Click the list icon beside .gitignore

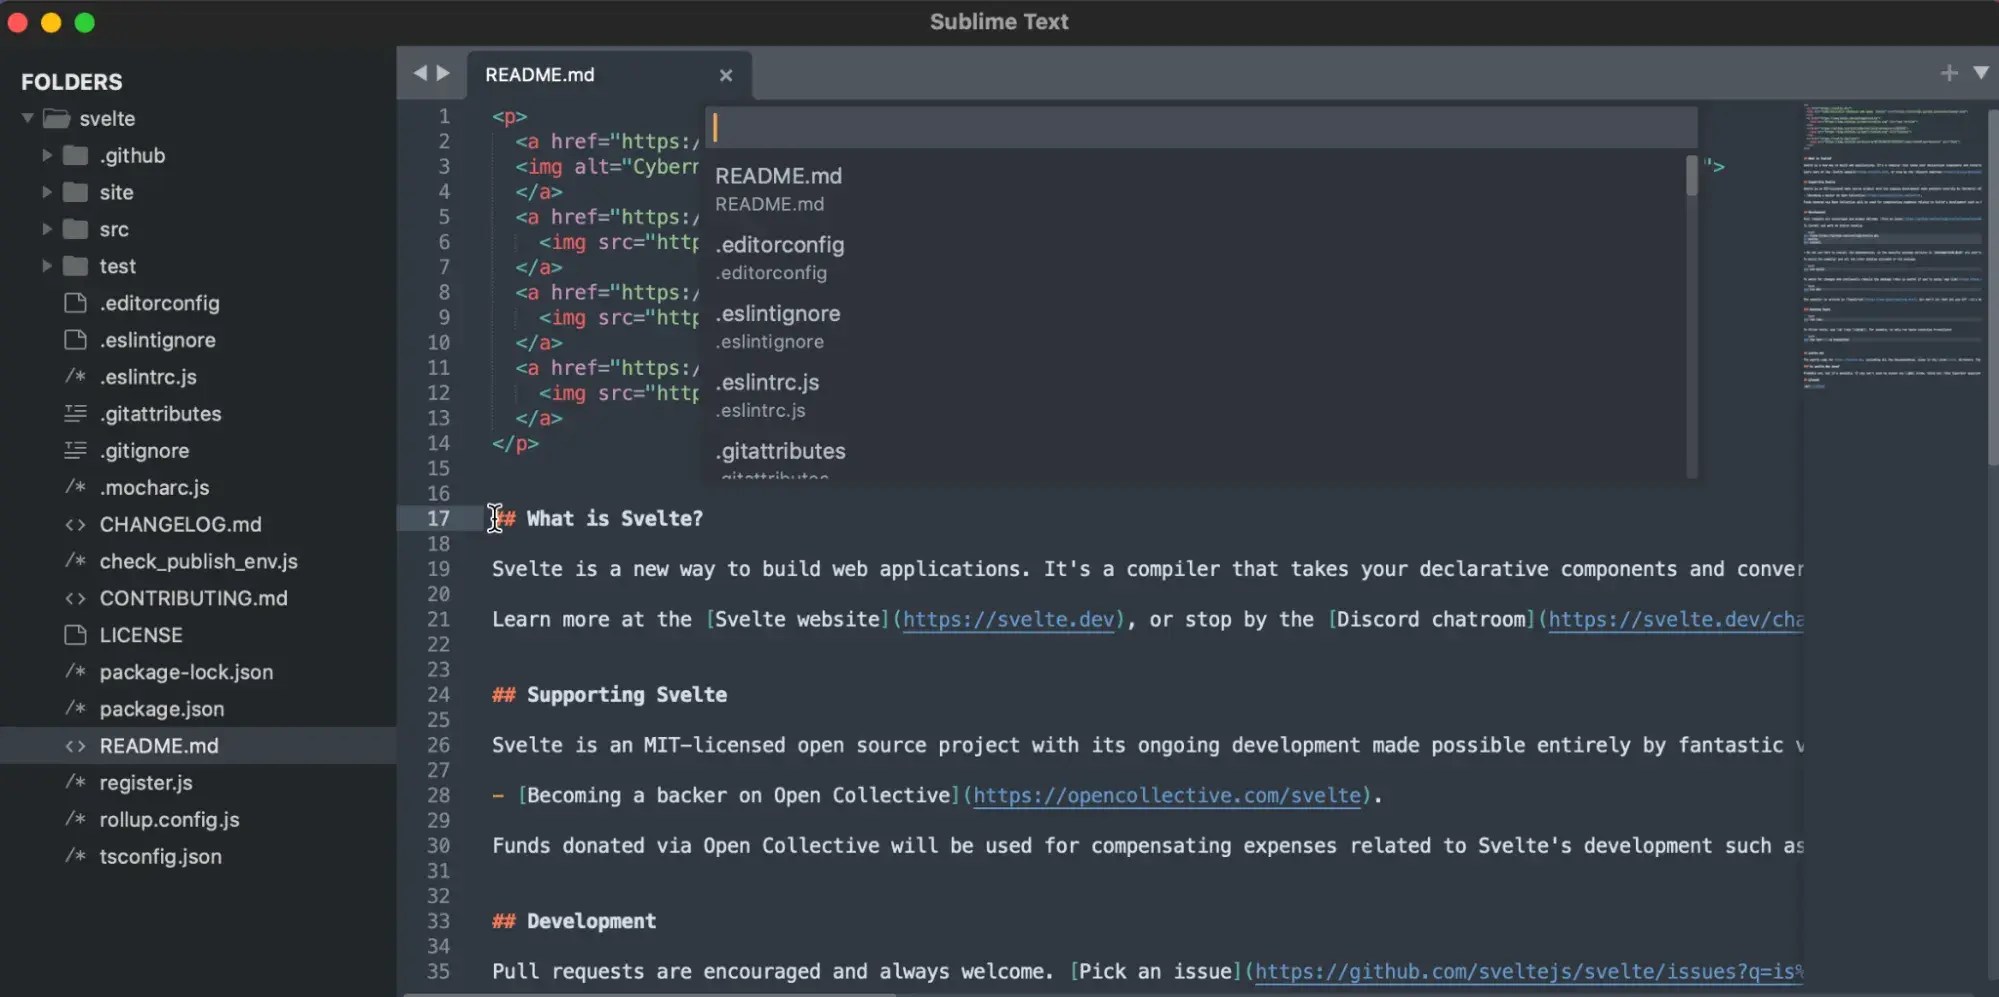point(75,451)
